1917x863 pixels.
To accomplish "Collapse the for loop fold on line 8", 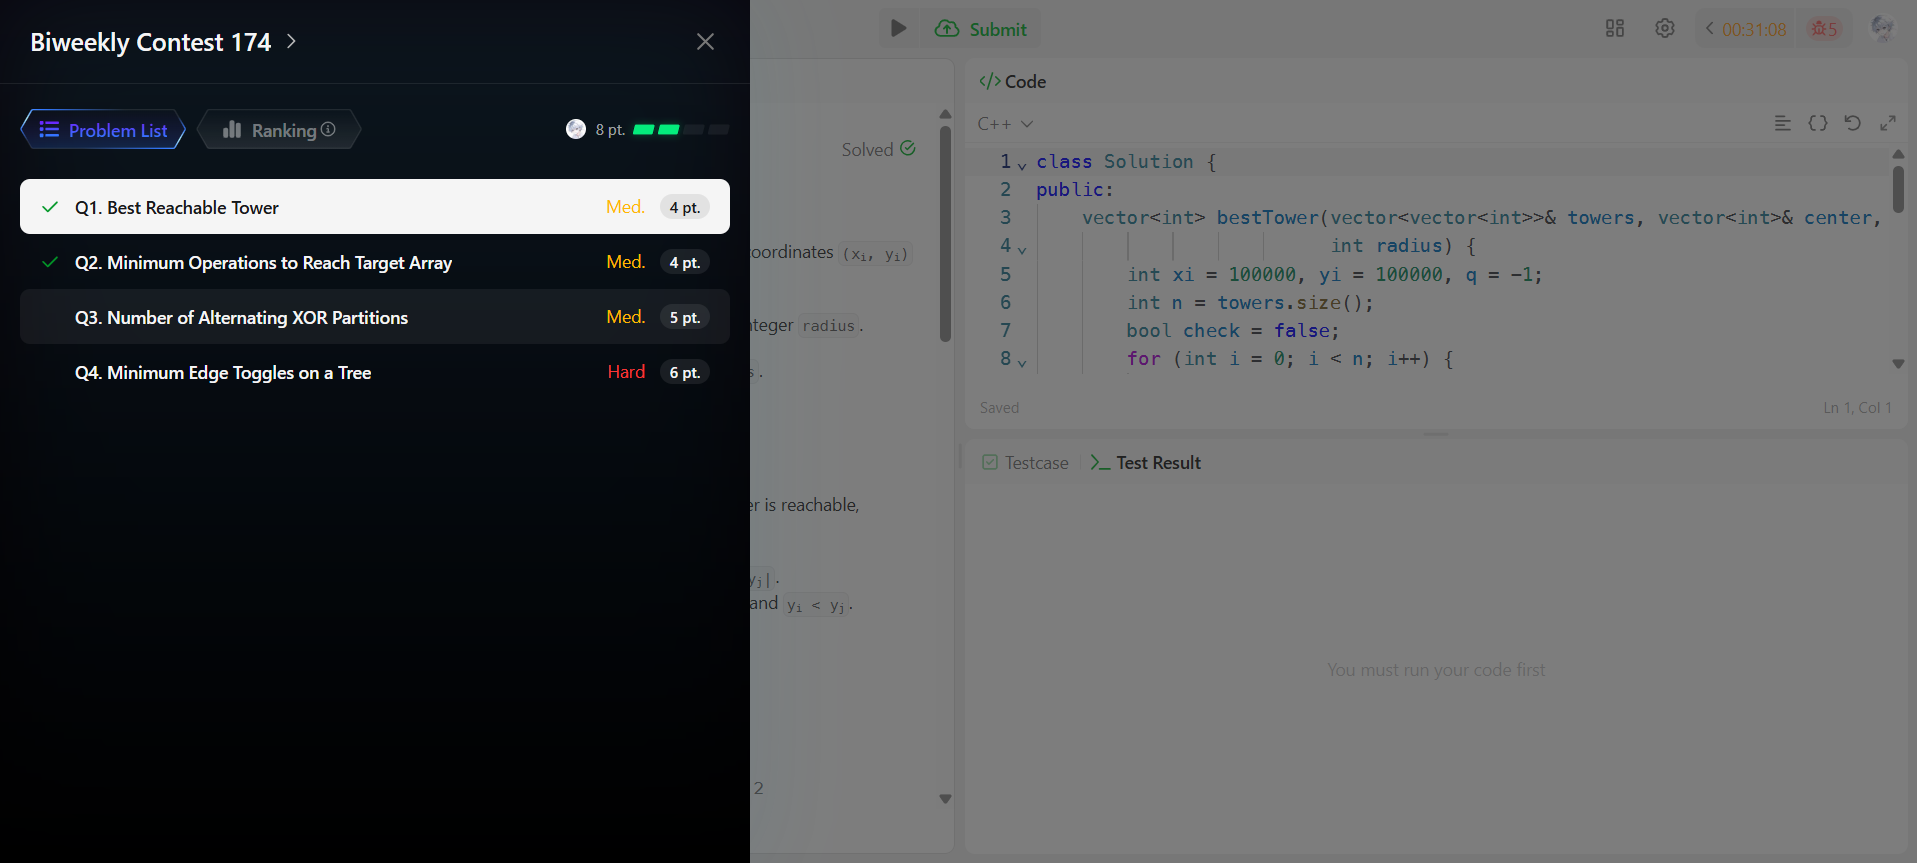I will click(1022, 362).
